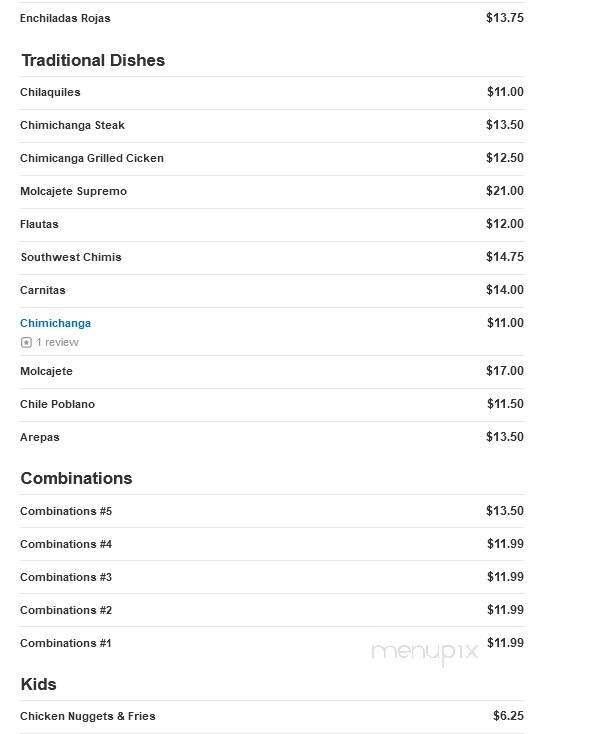Click the Kids section heading

pyautogui.click(x=38, y=684)
